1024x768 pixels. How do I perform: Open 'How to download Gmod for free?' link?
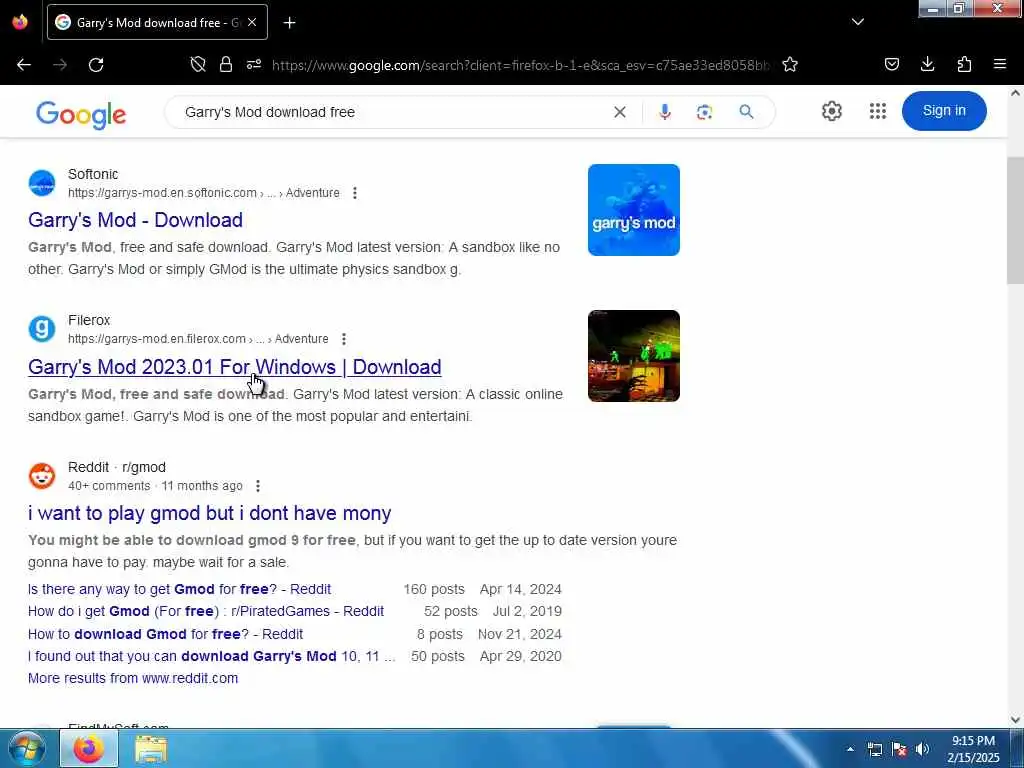(x=165, y=634)
